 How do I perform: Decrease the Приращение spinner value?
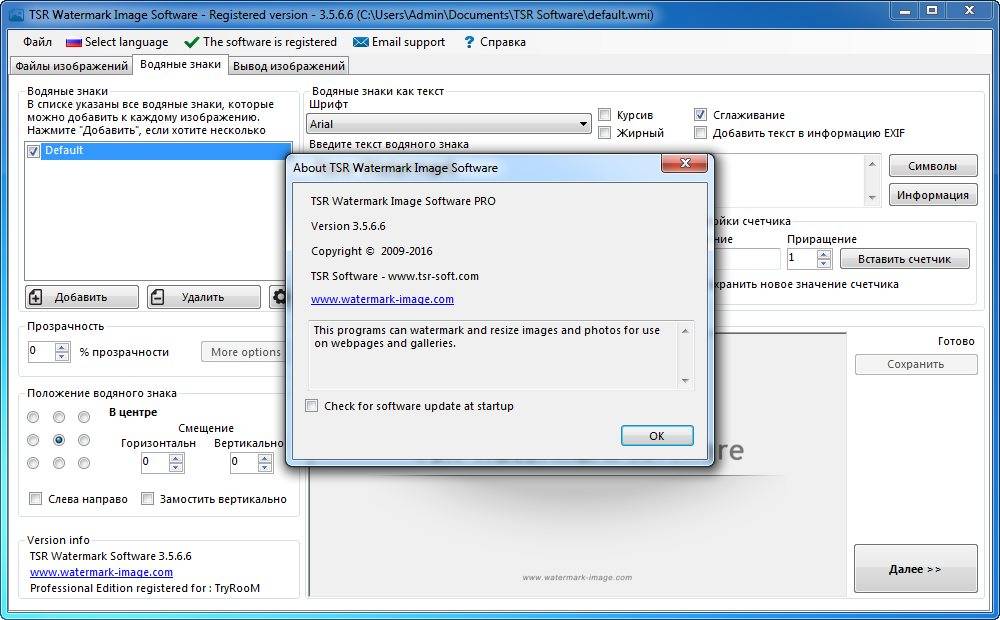coord(824,263)
